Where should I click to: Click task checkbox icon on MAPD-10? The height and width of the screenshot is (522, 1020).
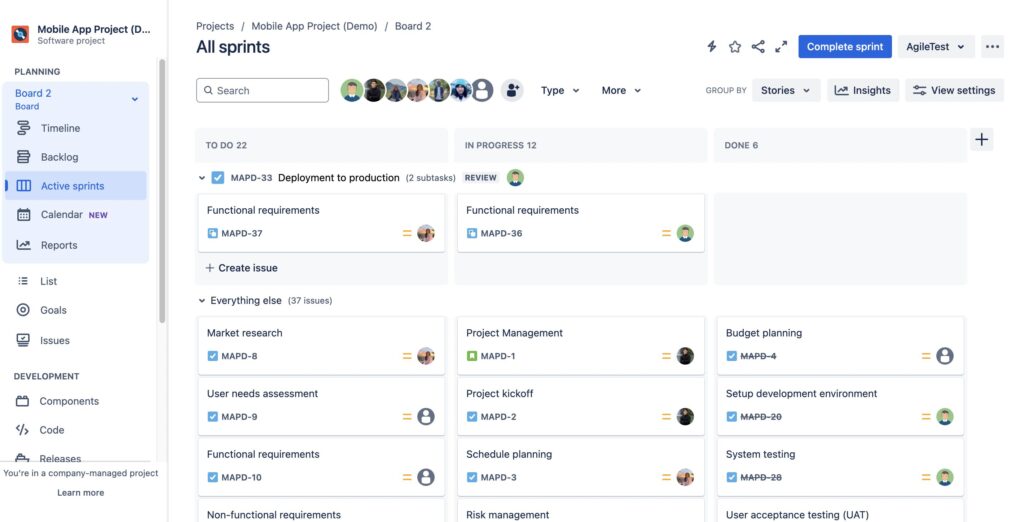pyautogui.click(x=213, y=477)
